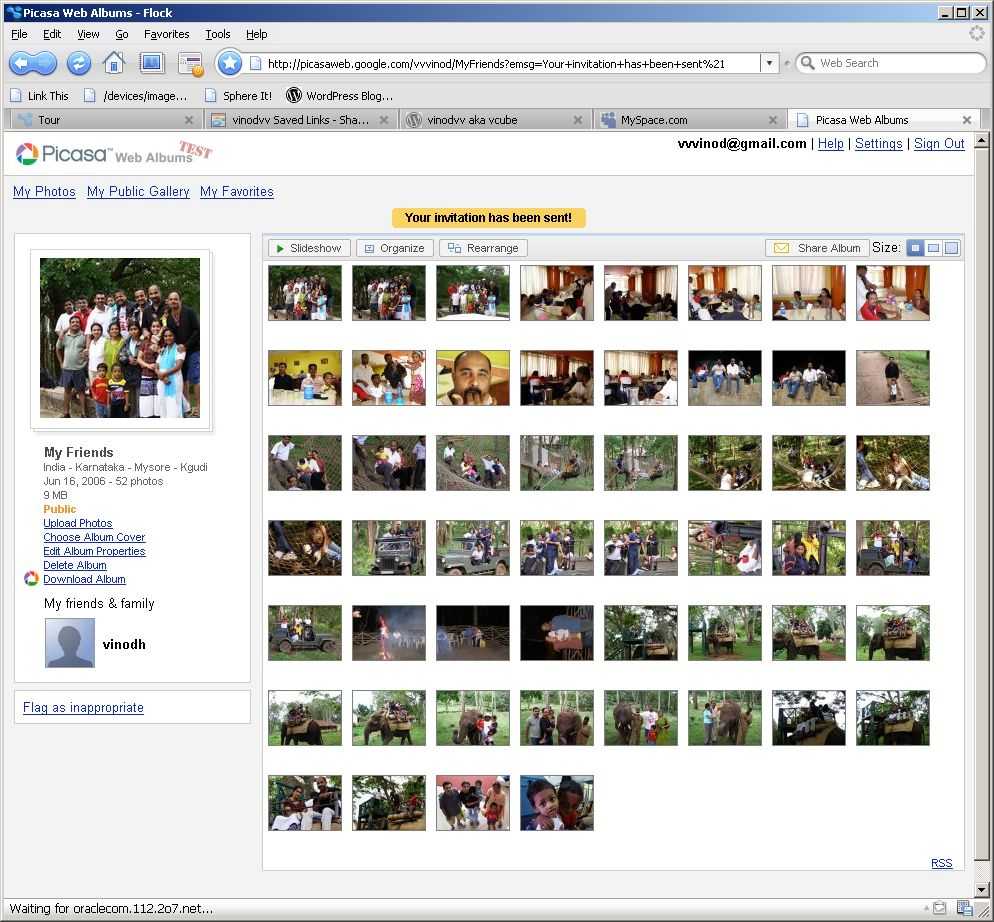Click the Upload Photos link
This screenshot has width=994, height=922.
77,523
